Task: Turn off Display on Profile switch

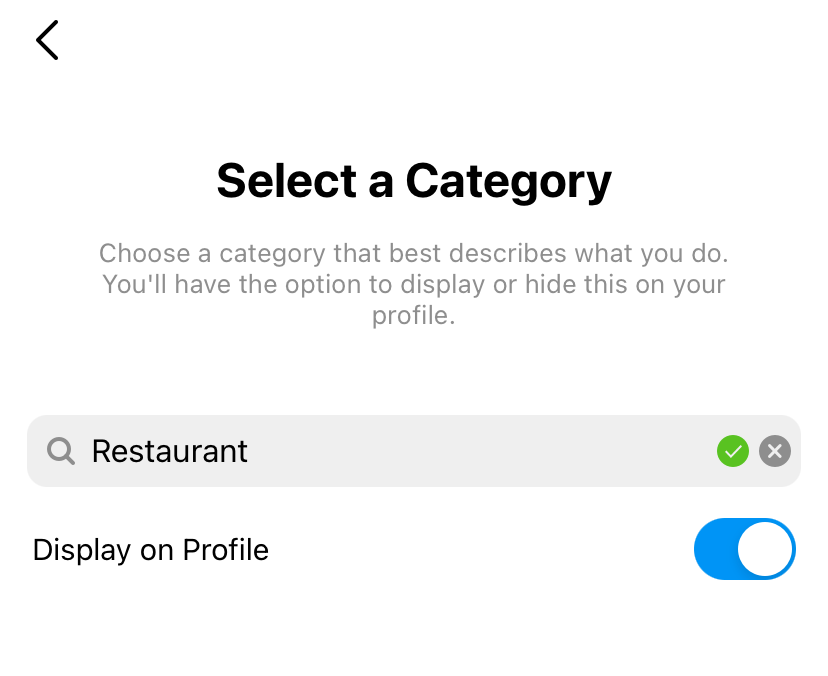Action: pos(744,549)
